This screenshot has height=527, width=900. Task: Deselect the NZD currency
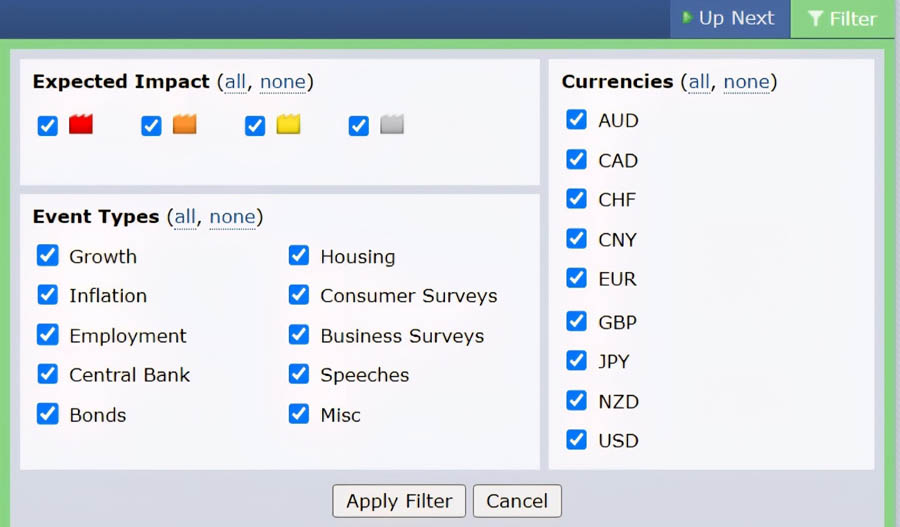click(576, 400)
